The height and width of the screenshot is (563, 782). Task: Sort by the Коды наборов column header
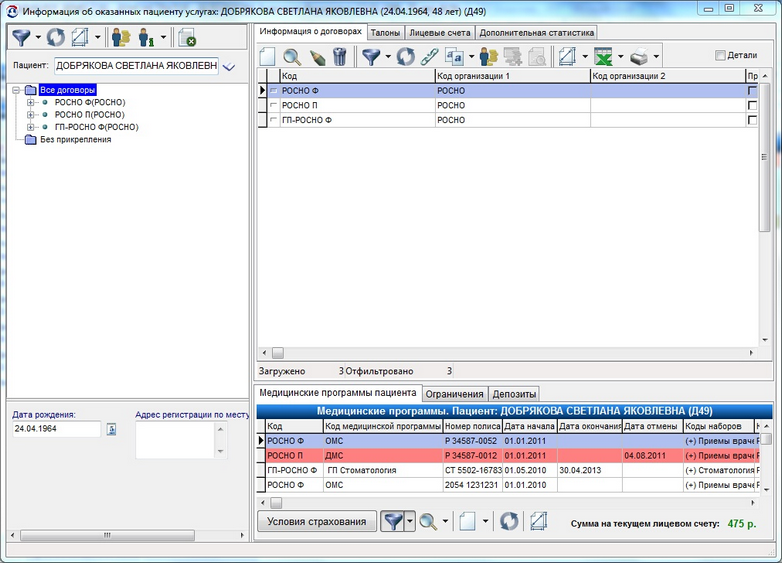[718, 426]
